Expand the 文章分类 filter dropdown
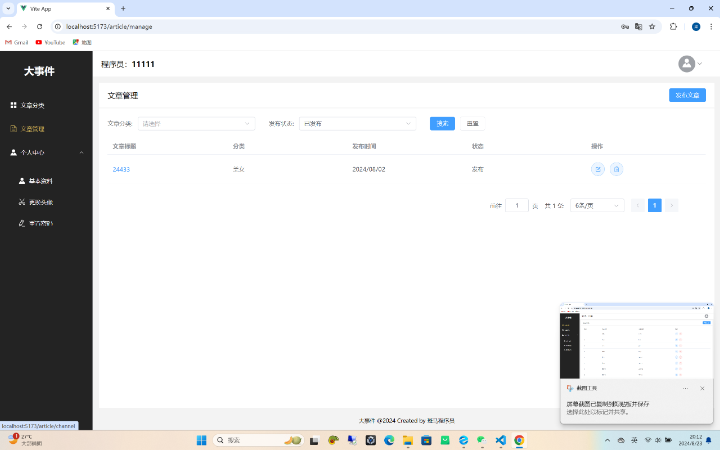 pyautogui.click(x=196, y=124)
